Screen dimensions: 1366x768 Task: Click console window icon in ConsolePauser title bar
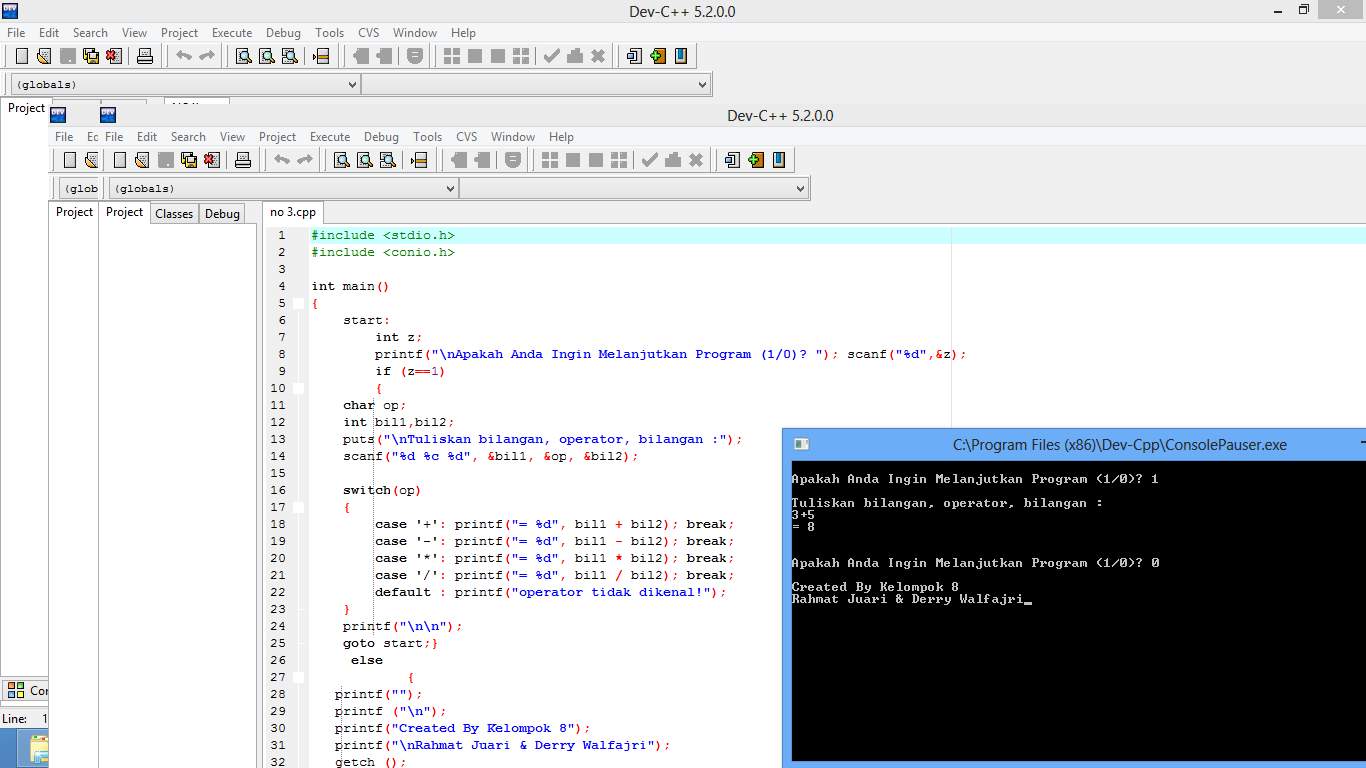coord(801,444)
